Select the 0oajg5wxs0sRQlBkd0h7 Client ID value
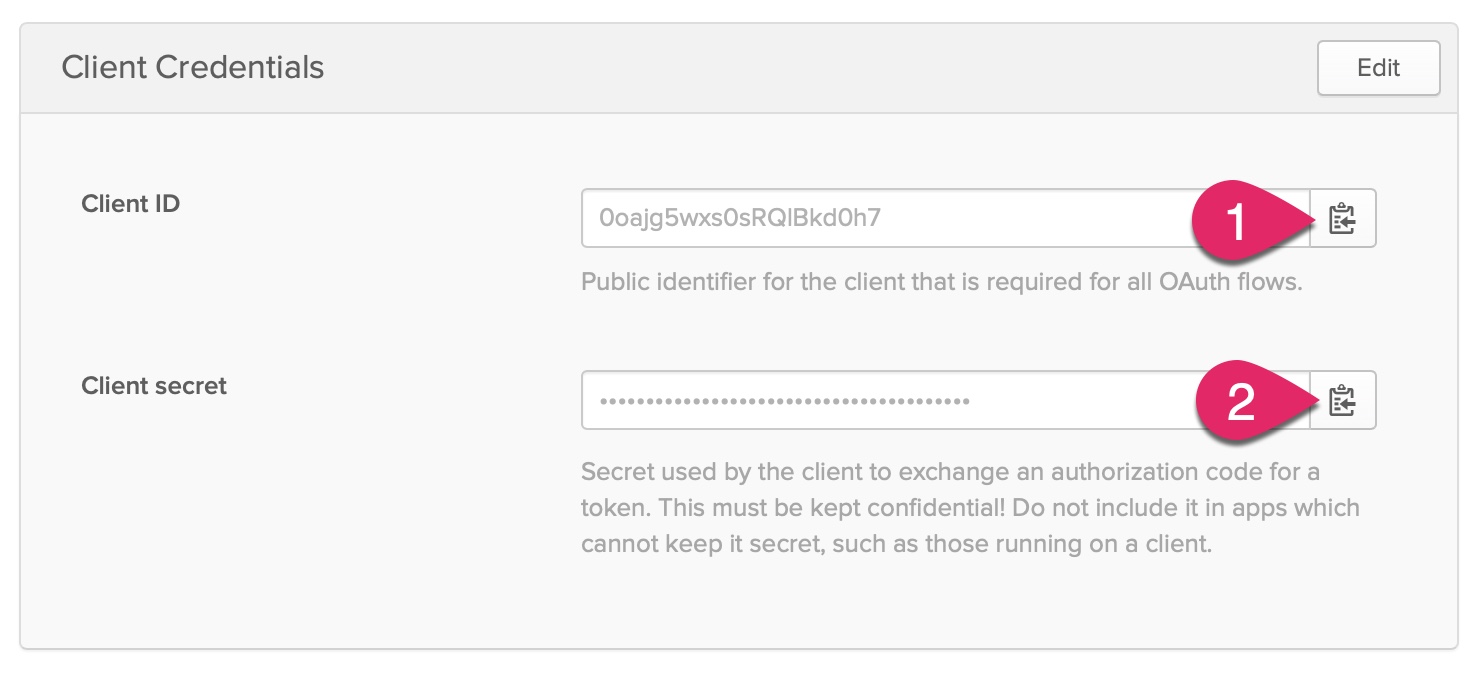Screen dimensions: 1480x682 tap(739, 218)
